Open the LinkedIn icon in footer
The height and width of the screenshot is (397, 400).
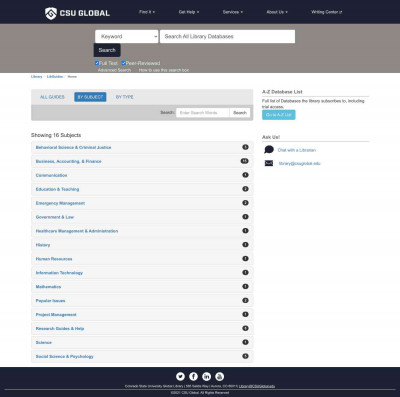(206, 376)
